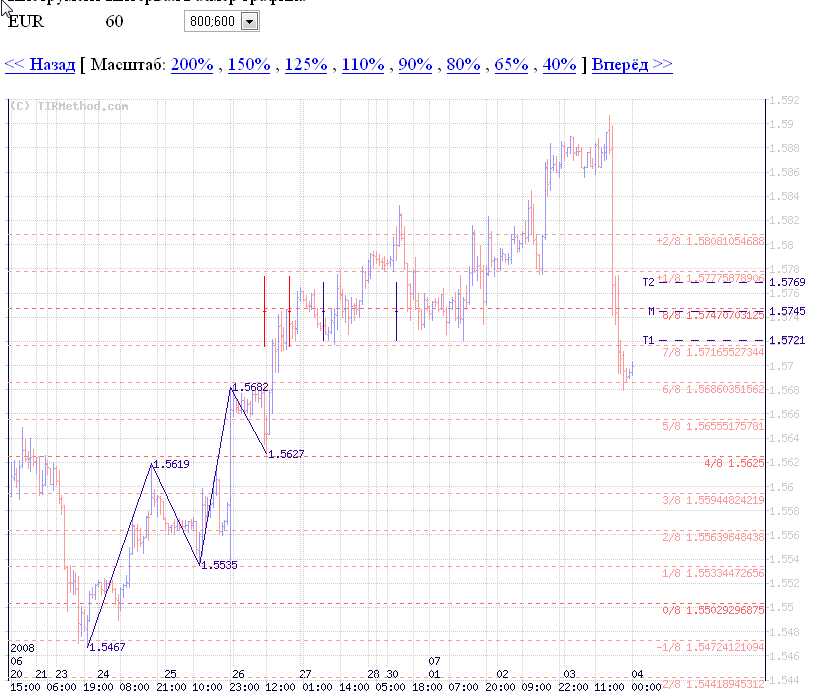
Task: Shrink chart using the 90% link
Action: pos(416,65)
